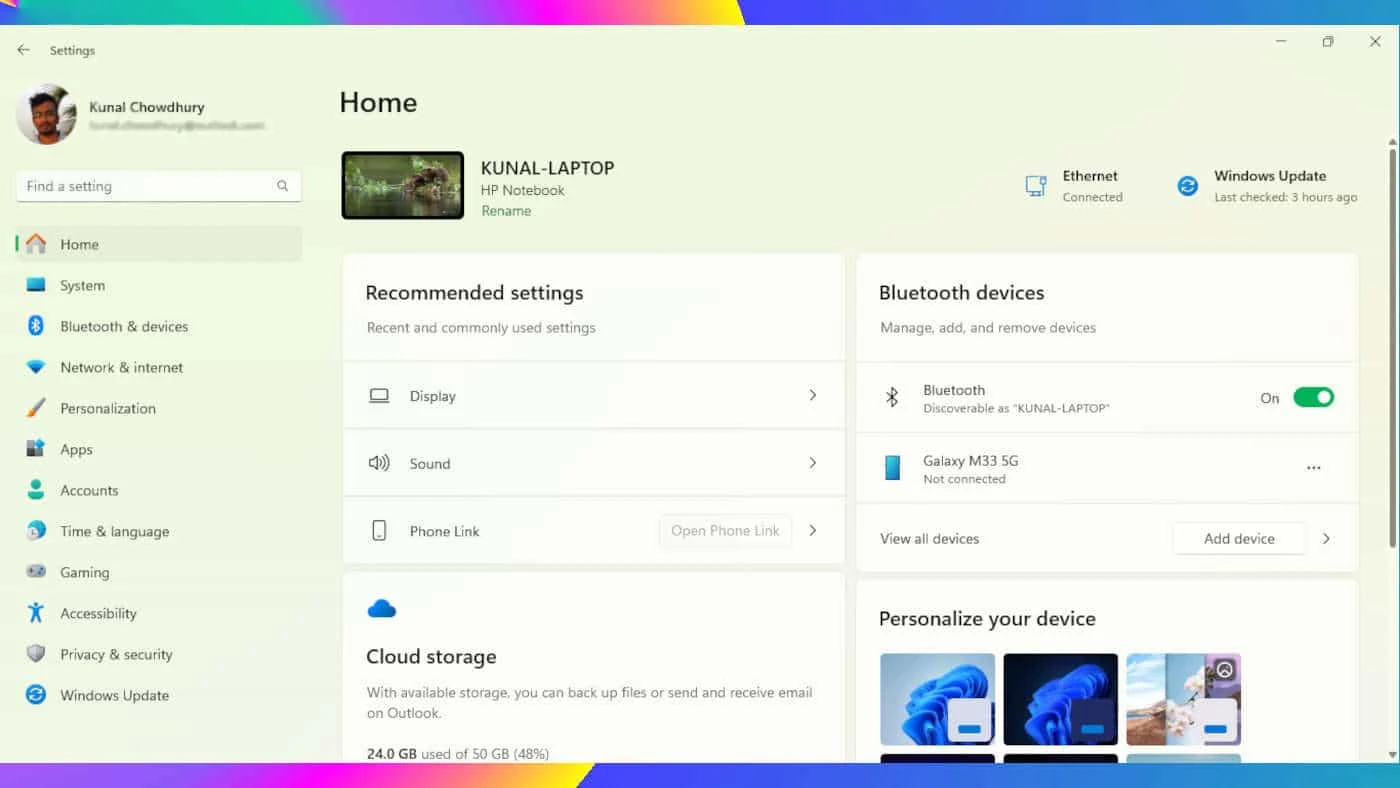Image resolution: width=1400 pixels, height=788 pixels.
Task: Click the Personalization paintbrush icon
Action: pyautogui.click(x=36, y=408)
